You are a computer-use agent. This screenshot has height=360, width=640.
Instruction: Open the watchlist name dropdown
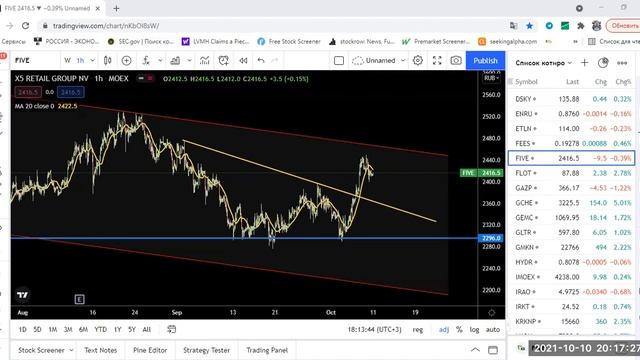543,63
